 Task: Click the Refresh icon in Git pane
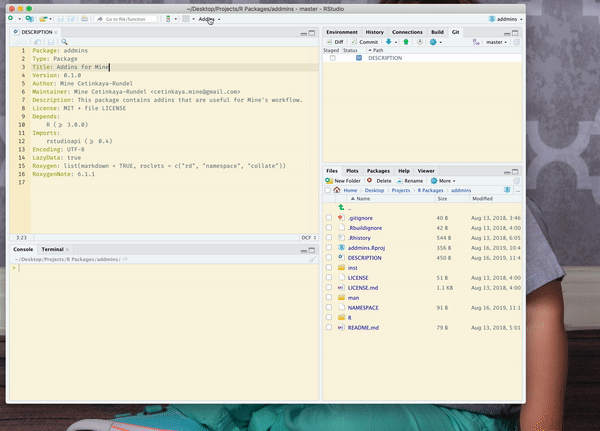pos(517,42)
